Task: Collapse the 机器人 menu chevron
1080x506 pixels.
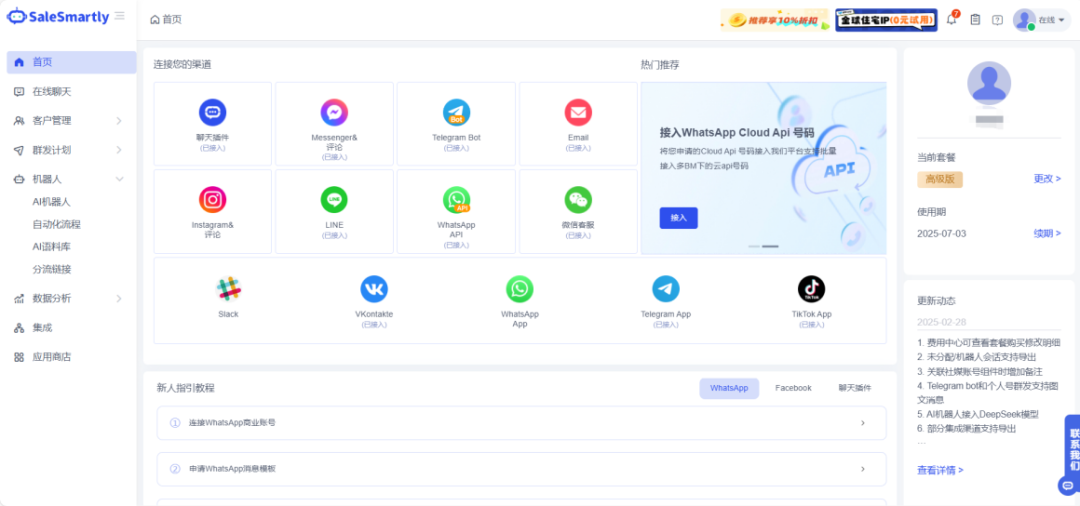Action: click(x=118, y=179)
